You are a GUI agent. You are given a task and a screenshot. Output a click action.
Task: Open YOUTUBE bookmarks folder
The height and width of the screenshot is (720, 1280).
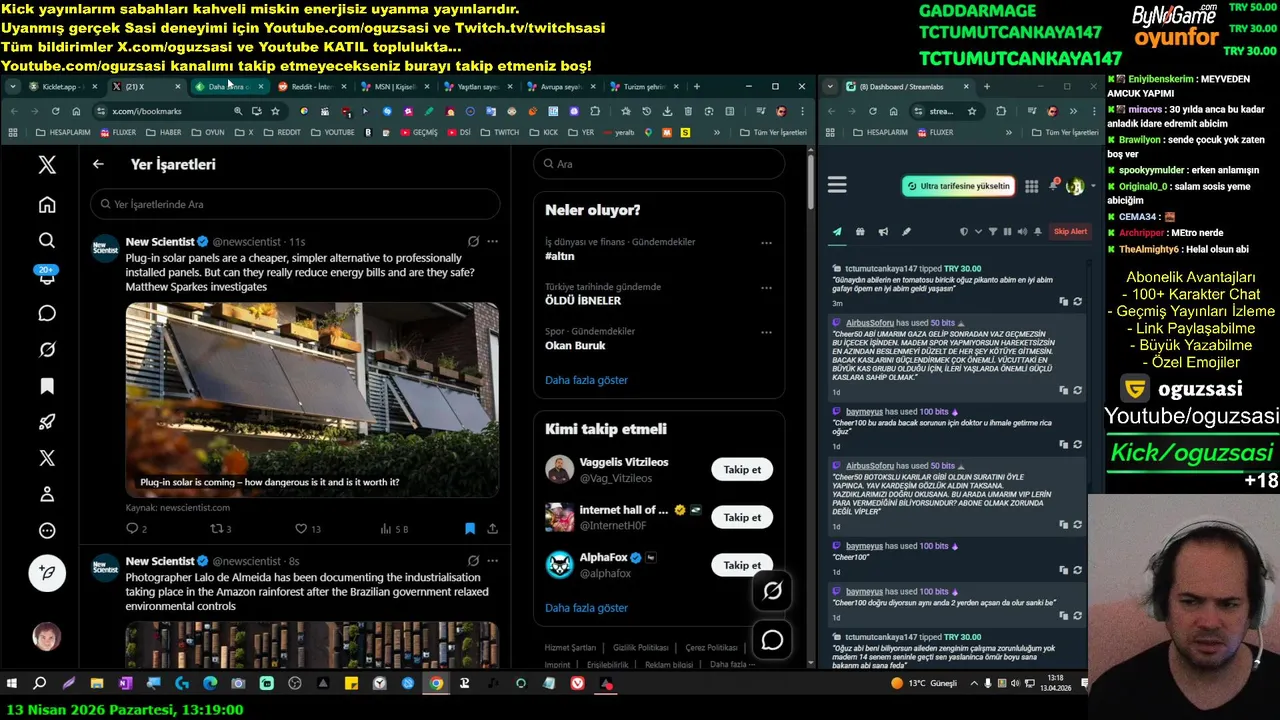(x=332, y=132)
